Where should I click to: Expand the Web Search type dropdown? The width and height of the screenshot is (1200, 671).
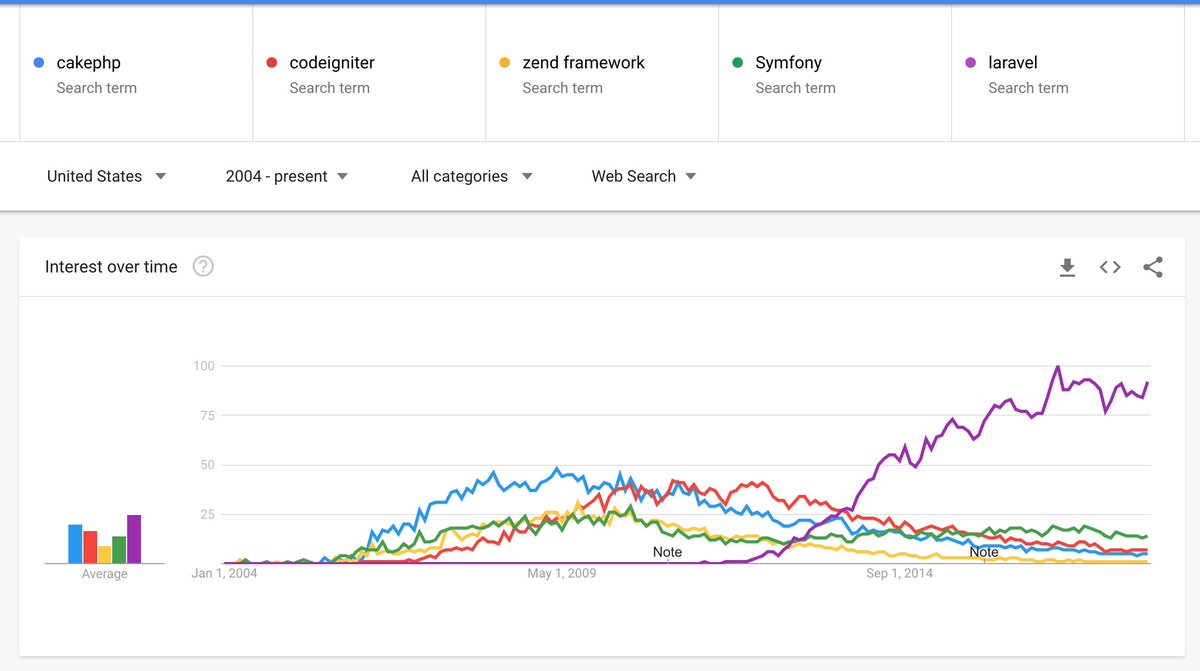point(643,177)
